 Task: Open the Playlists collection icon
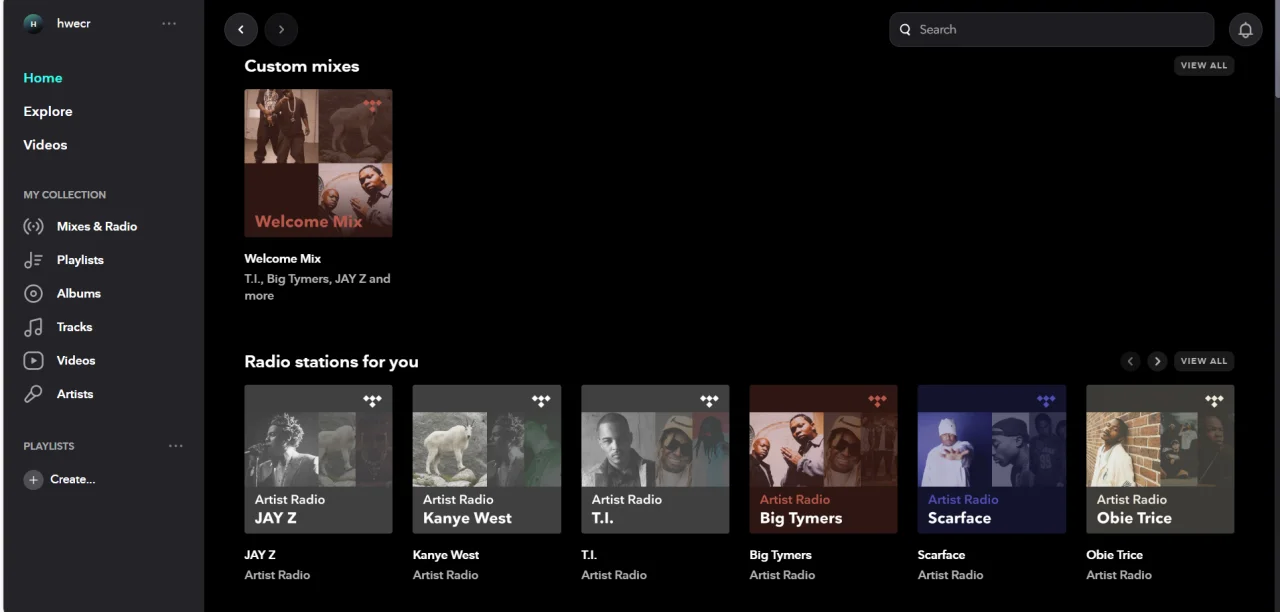[x=33, y=260]
